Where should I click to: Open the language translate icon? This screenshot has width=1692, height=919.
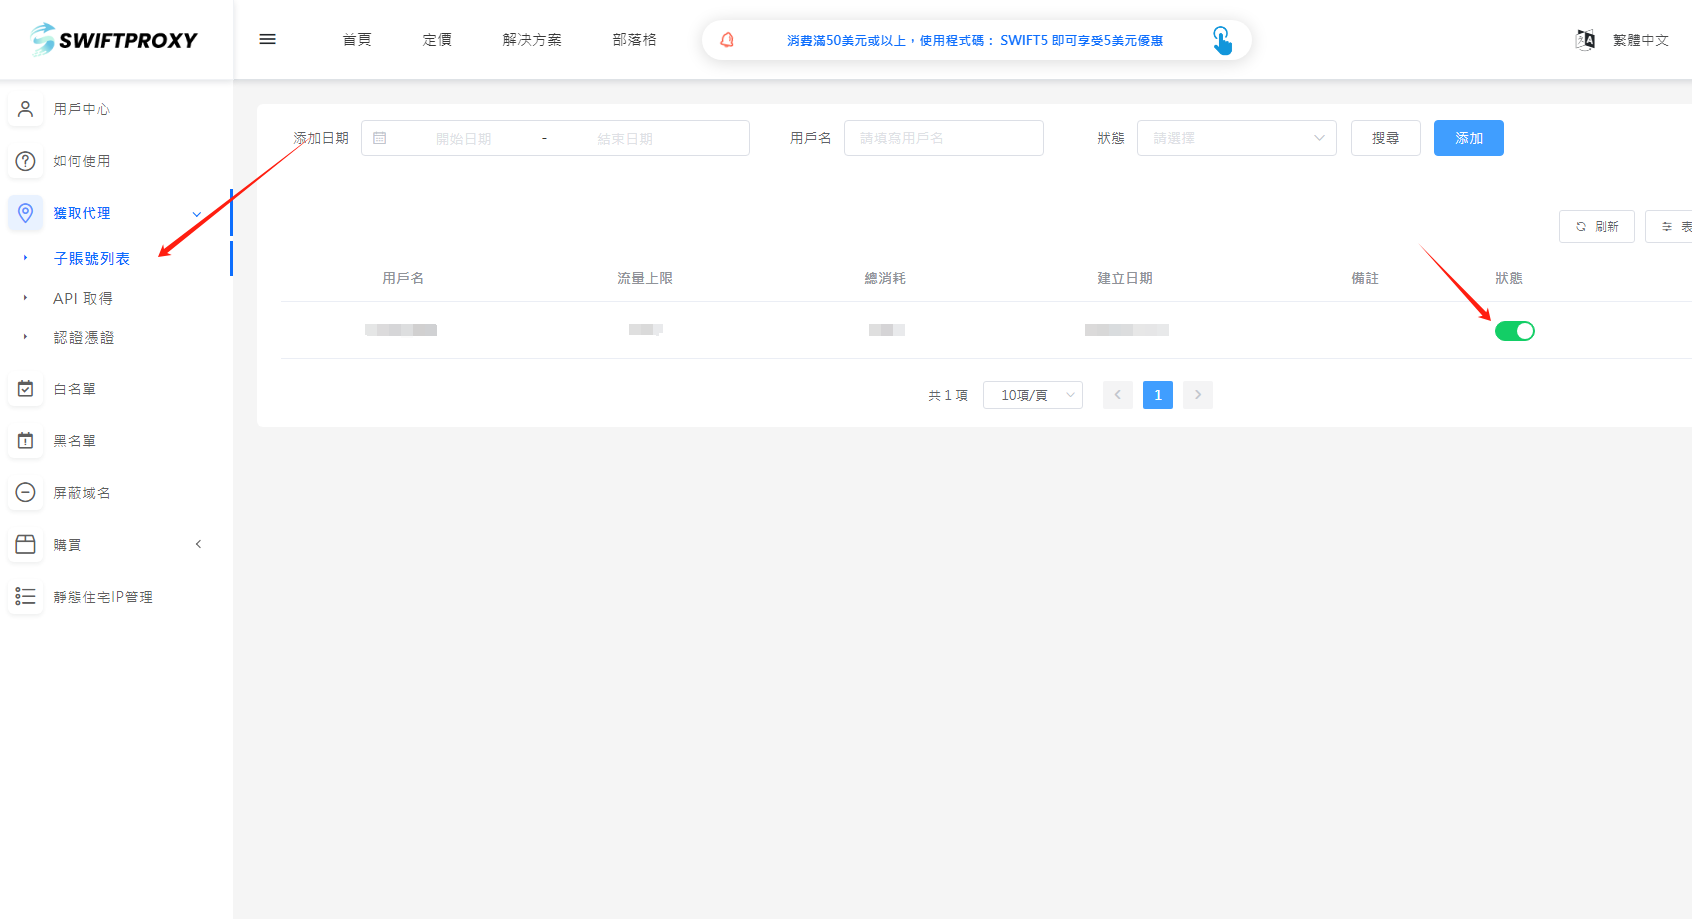tap(1585, 40)
